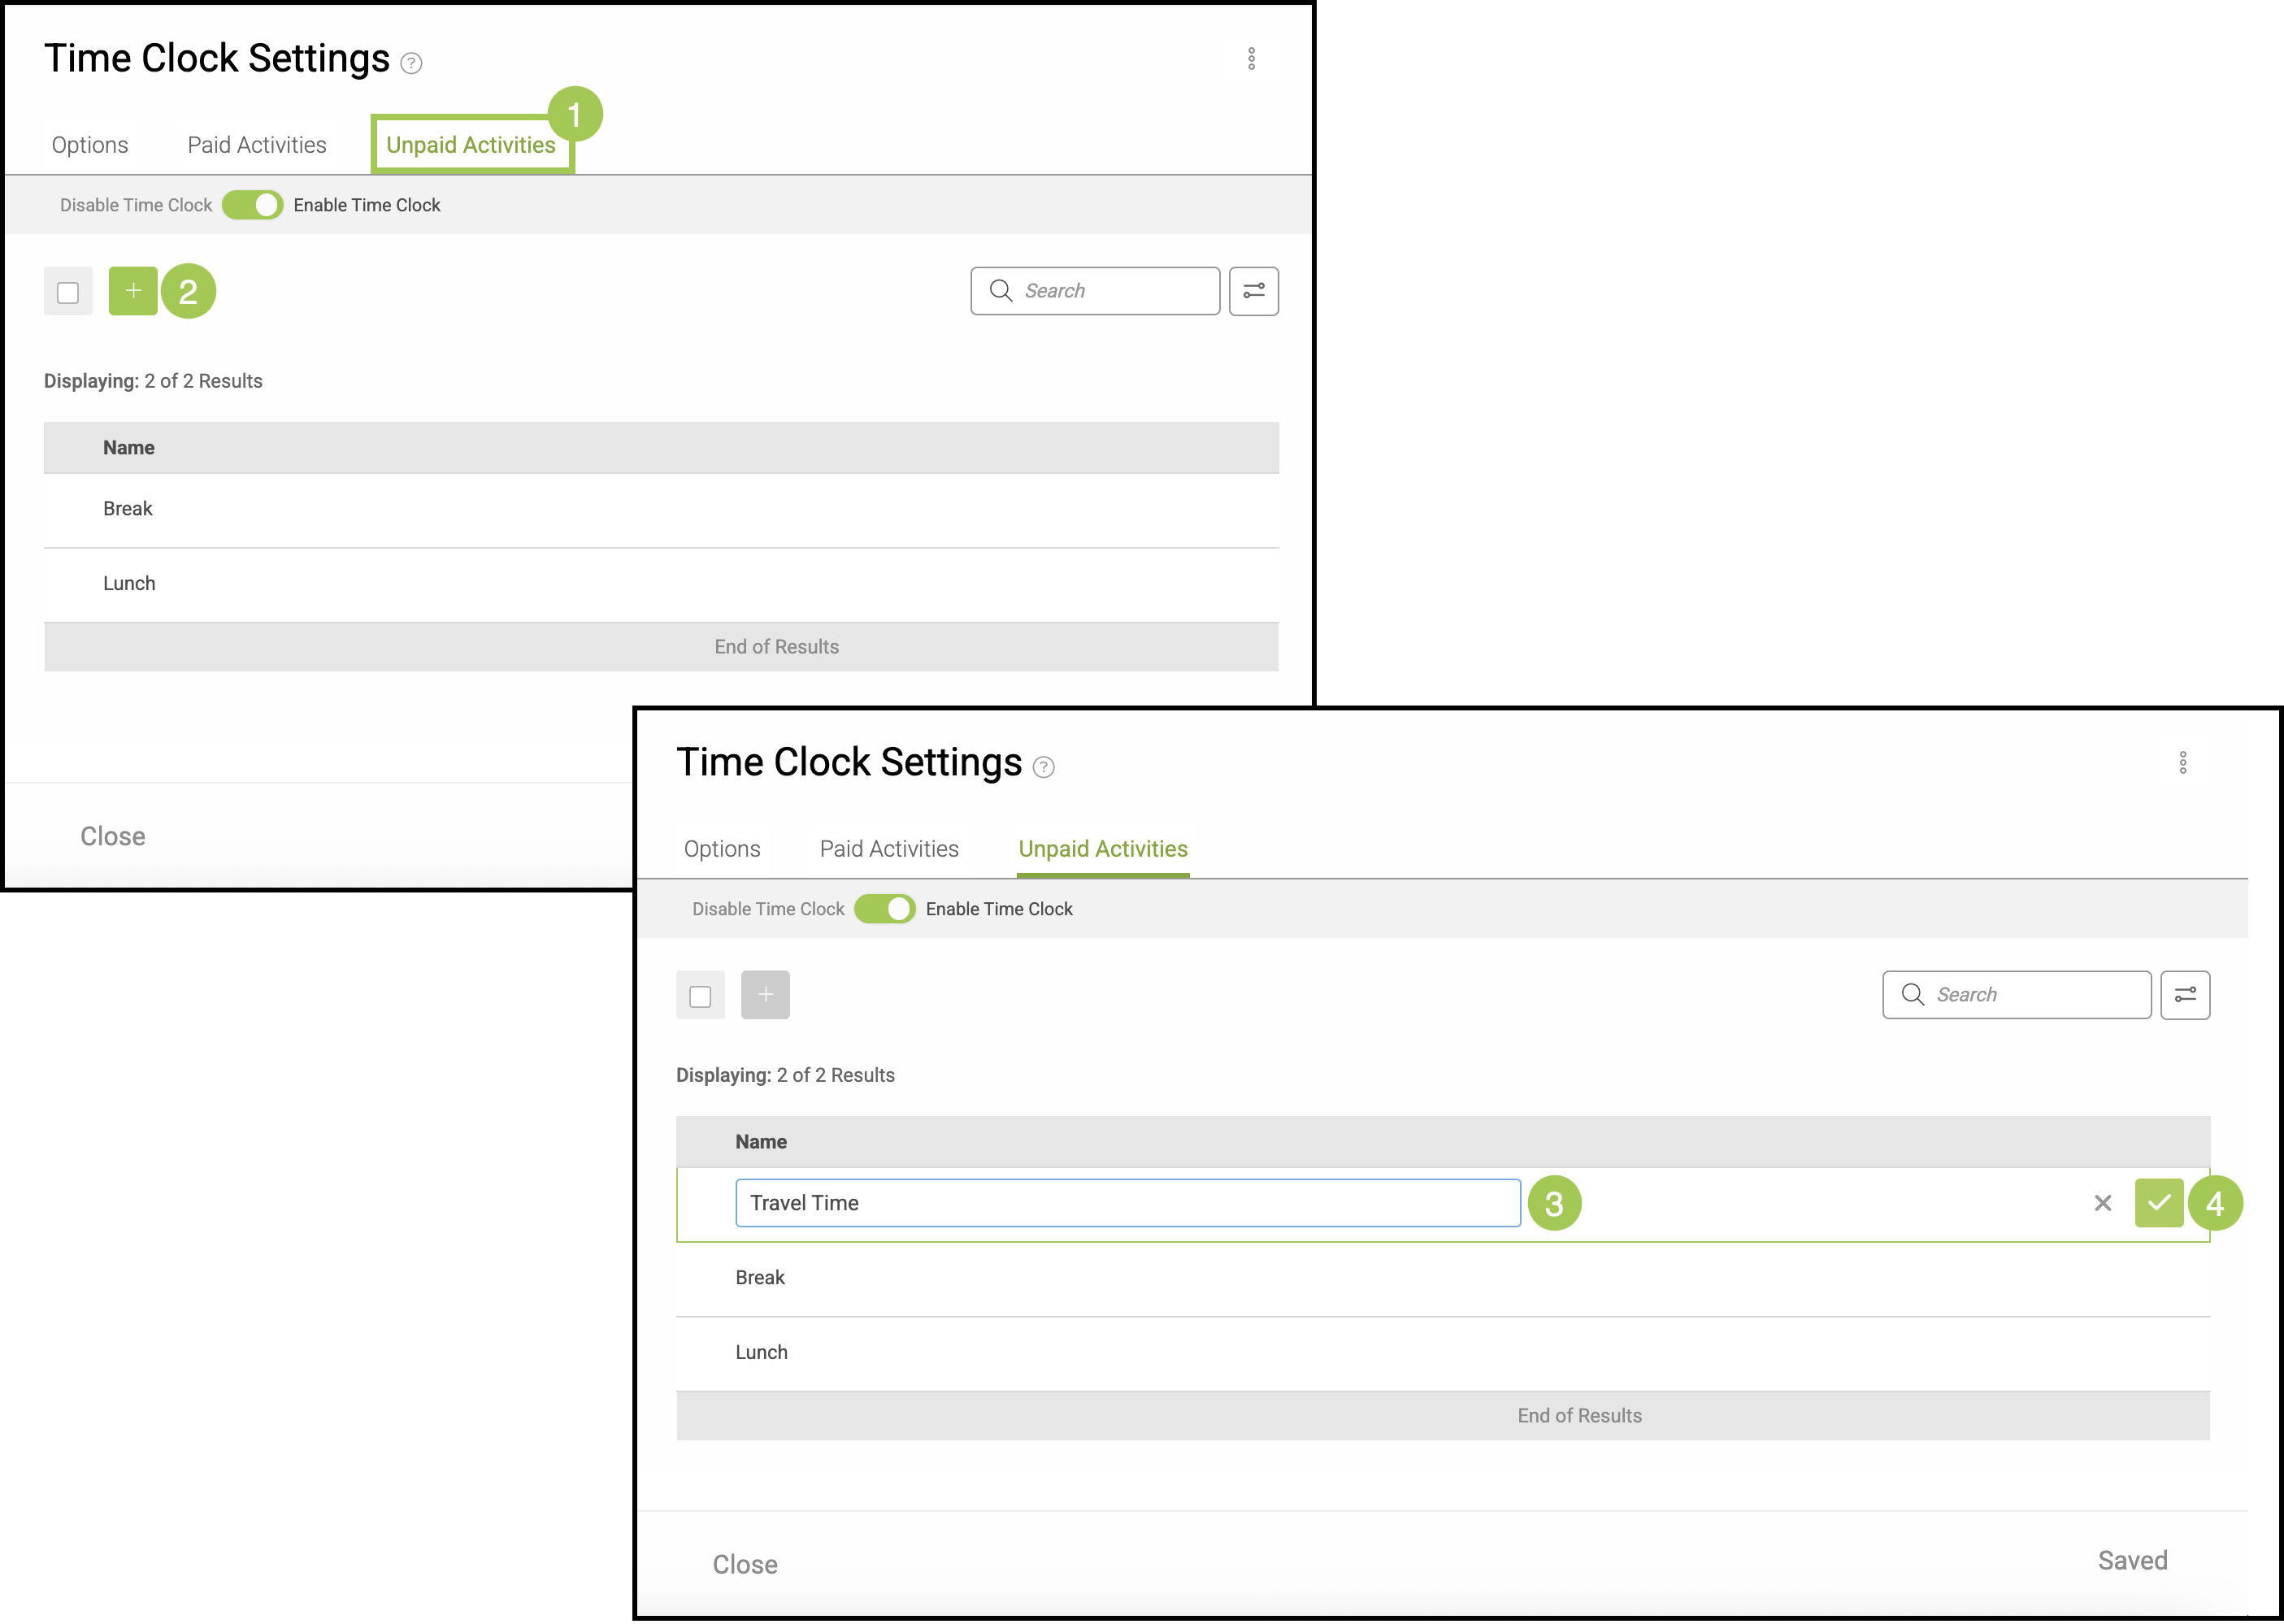Viewport: 2284px width, 1624px height.
Task: Click the Travel Time name input field
Action: point(1127,1203)
